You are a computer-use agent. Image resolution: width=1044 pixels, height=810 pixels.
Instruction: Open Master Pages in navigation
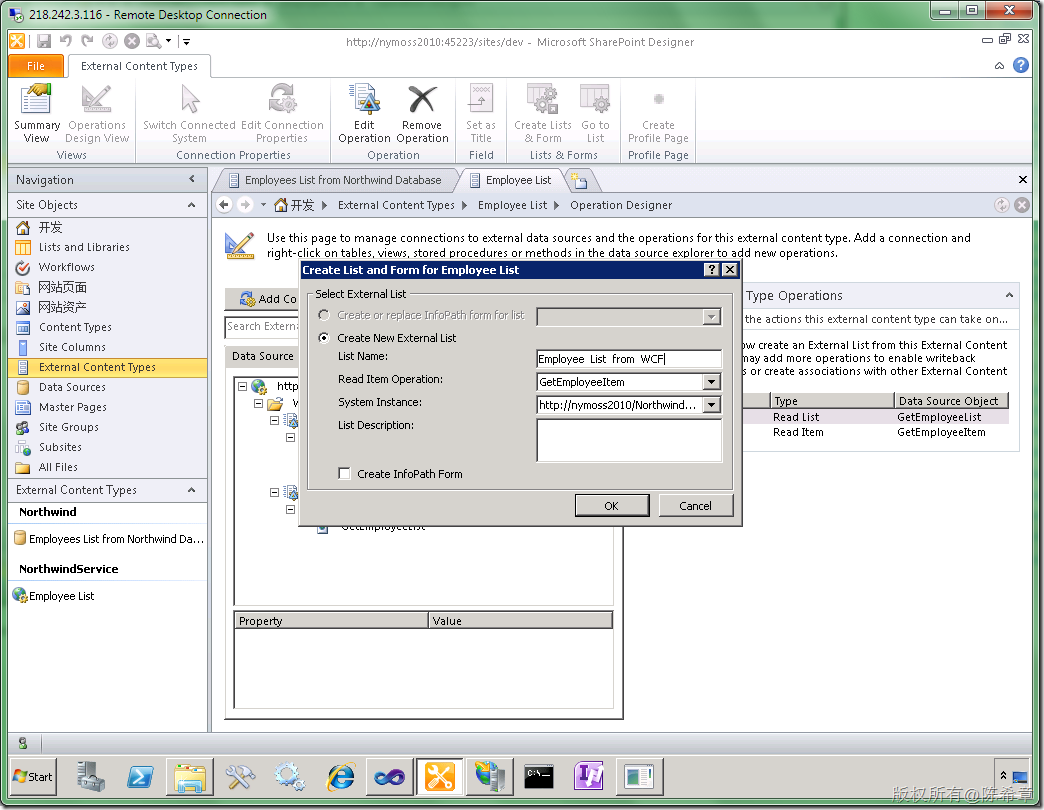73,407
